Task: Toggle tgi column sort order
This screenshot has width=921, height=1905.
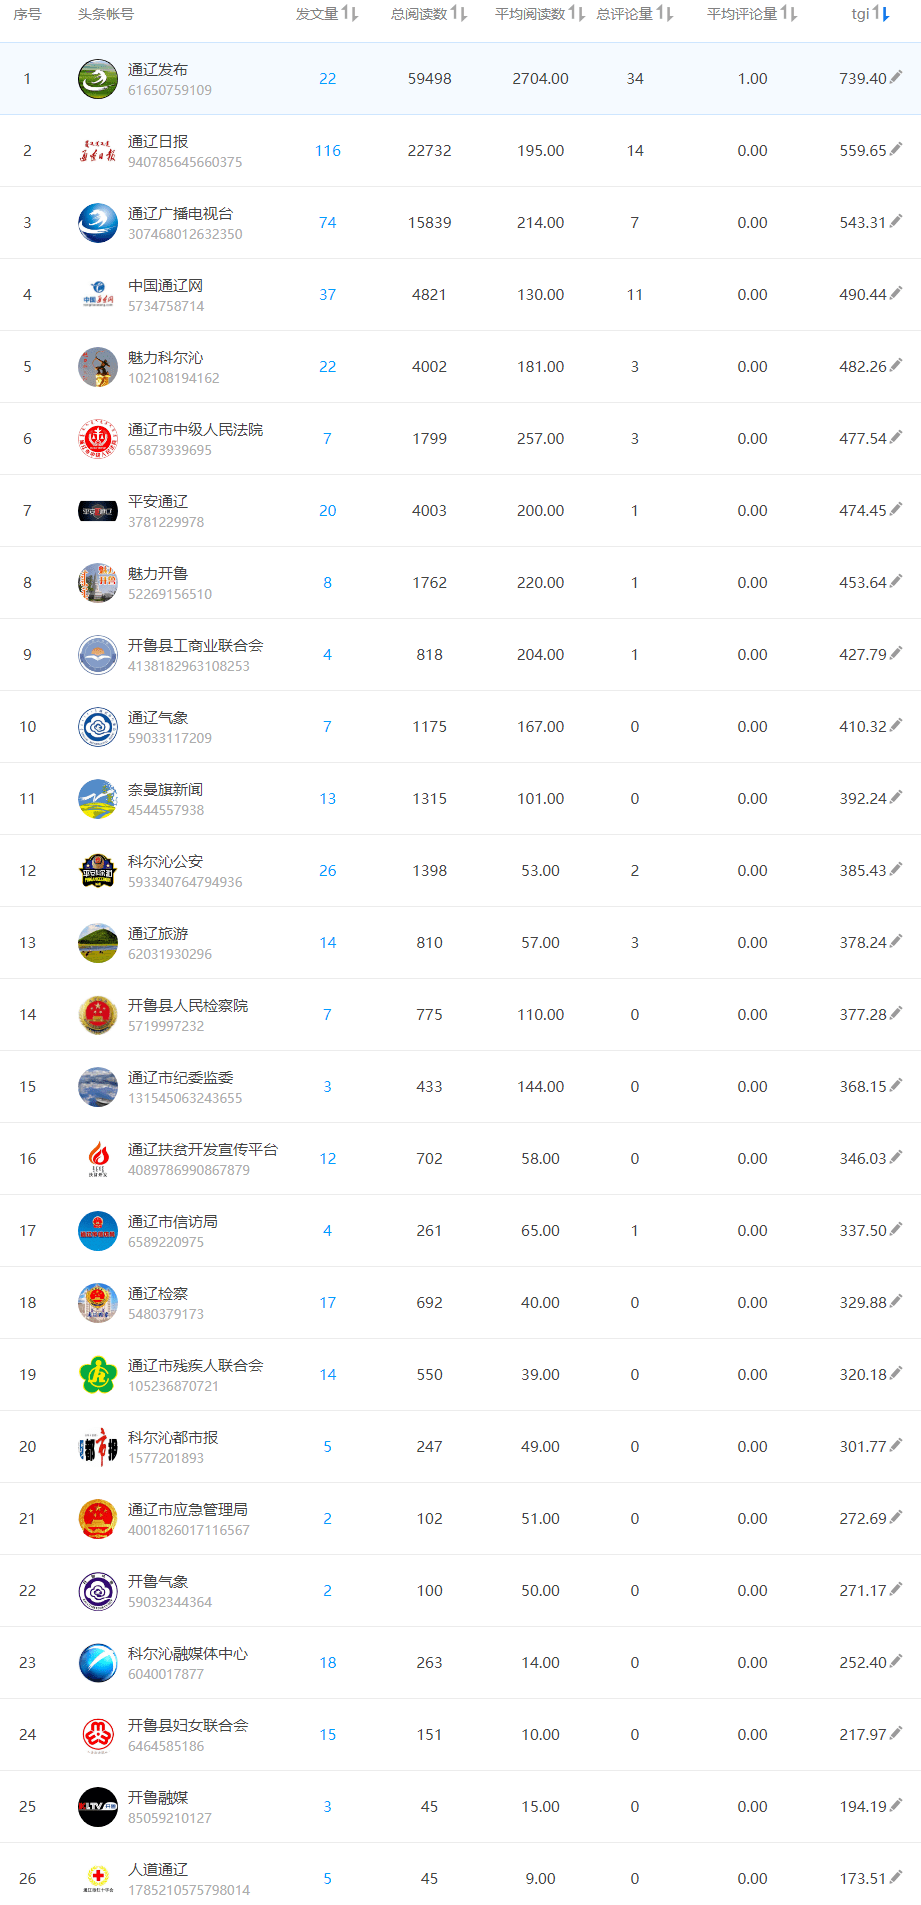Action: [881, 14]
